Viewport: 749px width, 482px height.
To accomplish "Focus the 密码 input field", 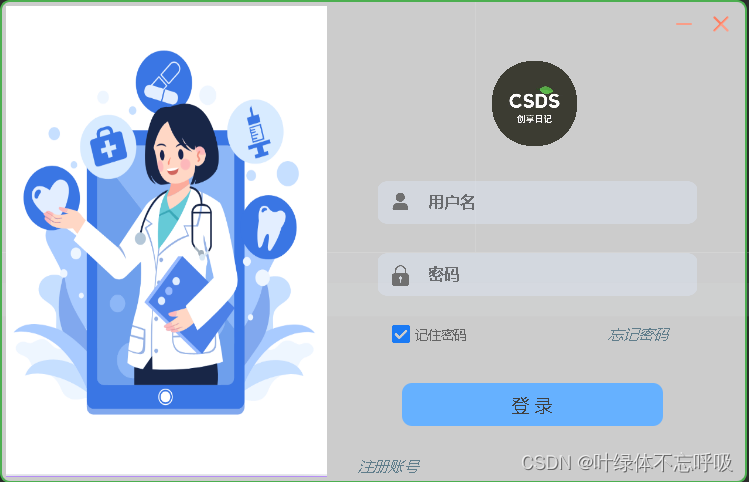I will coord(537,275).
